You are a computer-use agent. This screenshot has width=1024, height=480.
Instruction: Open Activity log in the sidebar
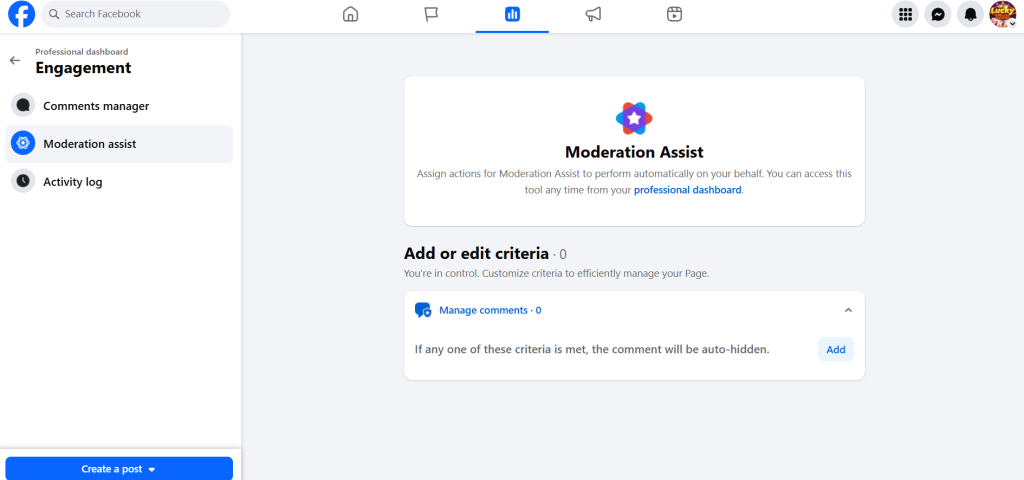coord(72,182)
